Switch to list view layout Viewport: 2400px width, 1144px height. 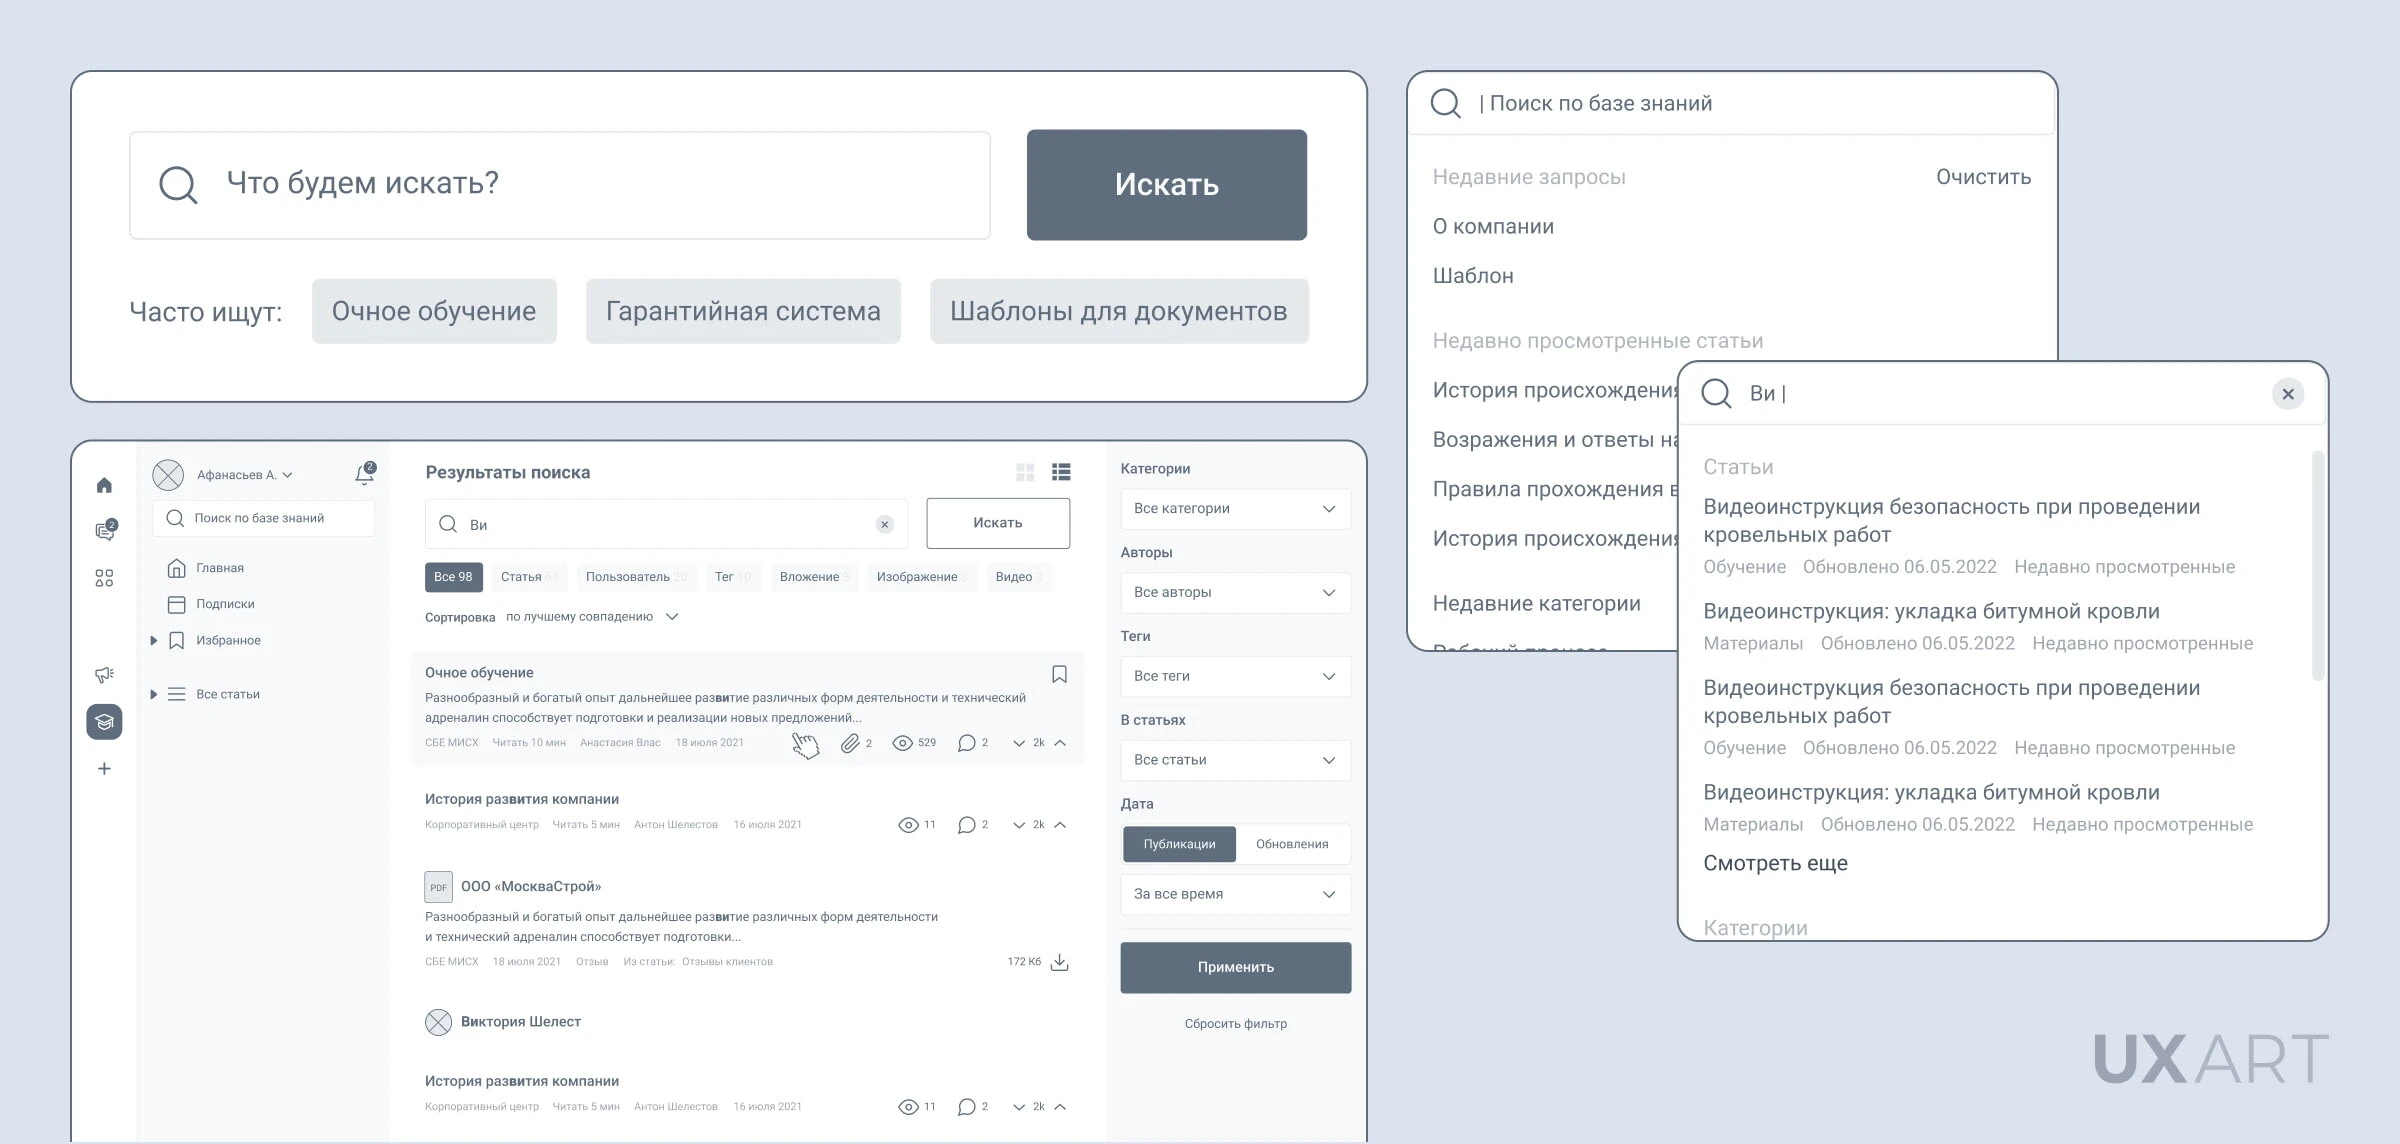pos(1061,472)
